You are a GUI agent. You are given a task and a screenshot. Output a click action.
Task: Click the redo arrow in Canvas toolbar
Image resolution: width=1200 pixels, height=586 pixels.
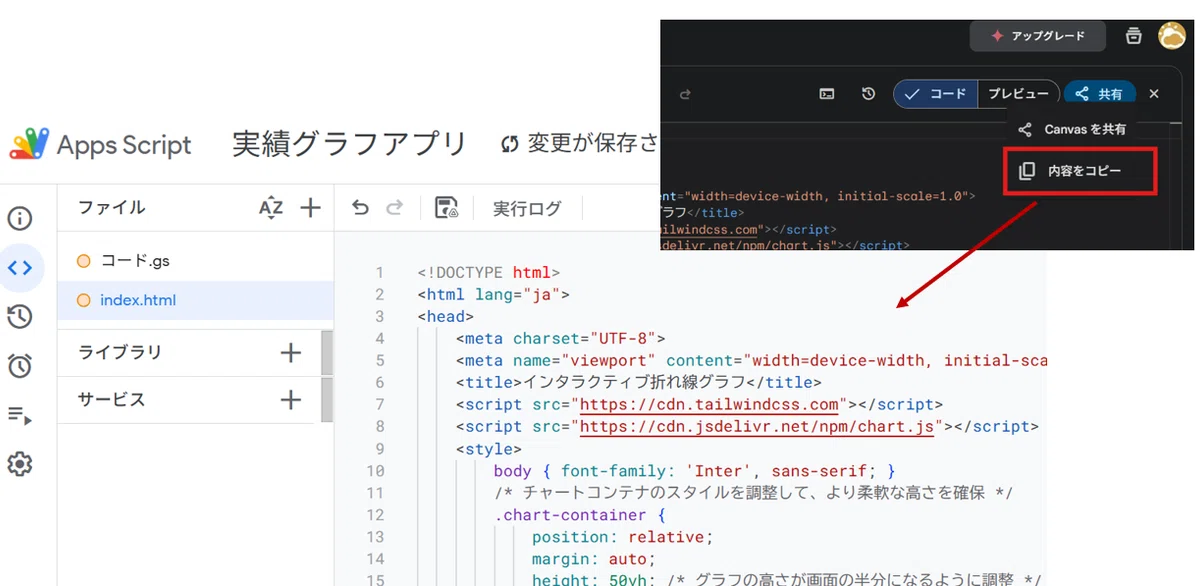coord(685,94)
